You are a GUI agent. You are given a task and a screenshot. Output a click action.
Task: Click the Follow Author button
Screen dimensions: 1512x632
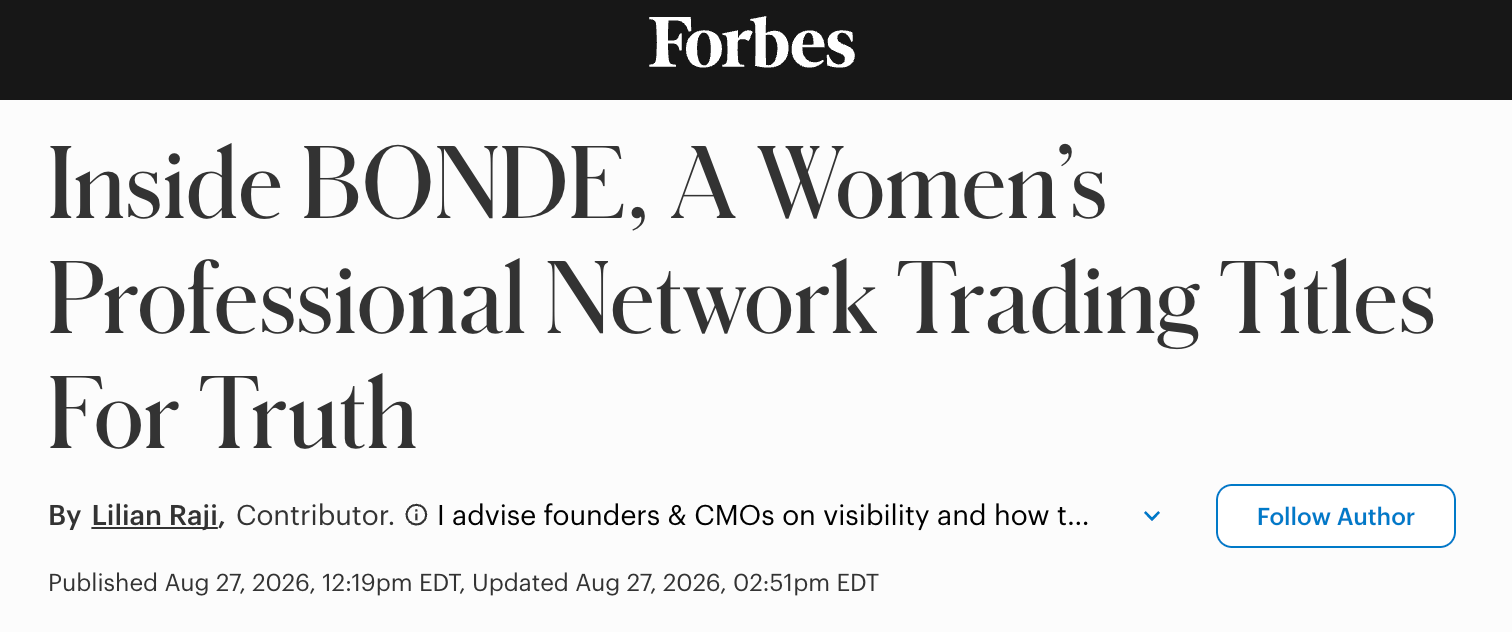pyautogui.click(x=1335, y=516)
